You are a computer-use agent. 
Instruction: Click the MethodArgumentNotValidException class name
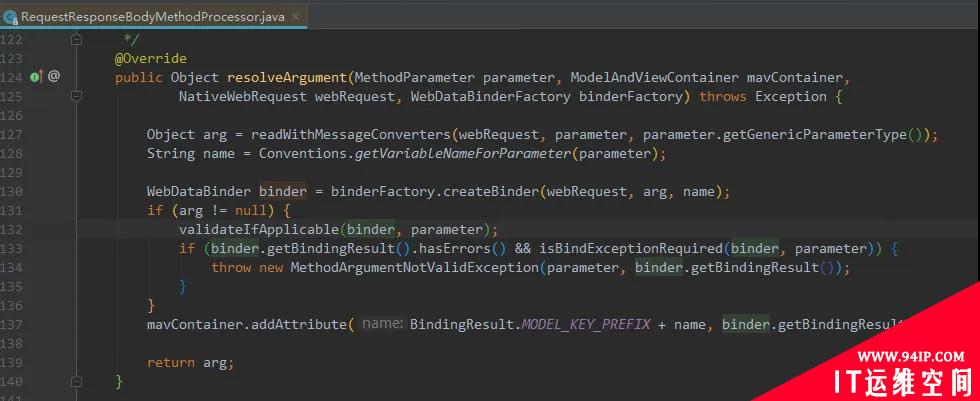(x=414, y=267)
